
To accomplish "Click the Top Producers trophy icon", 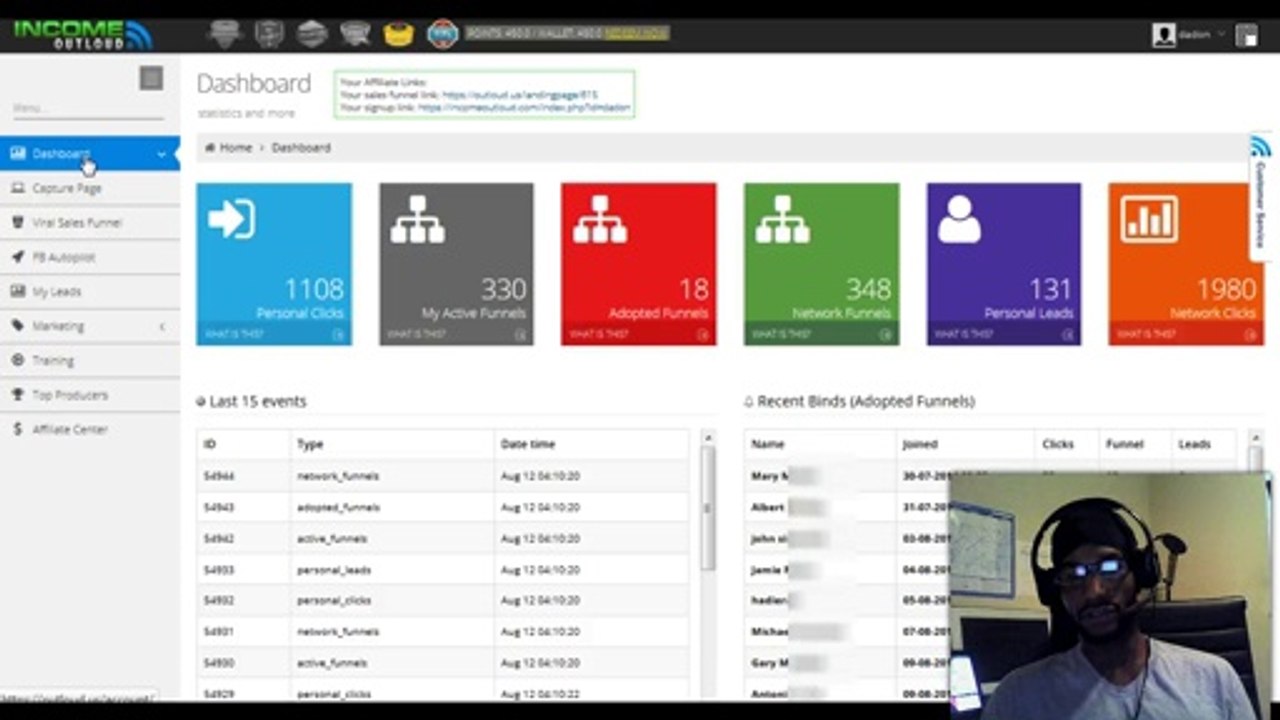I will point(18,395).
